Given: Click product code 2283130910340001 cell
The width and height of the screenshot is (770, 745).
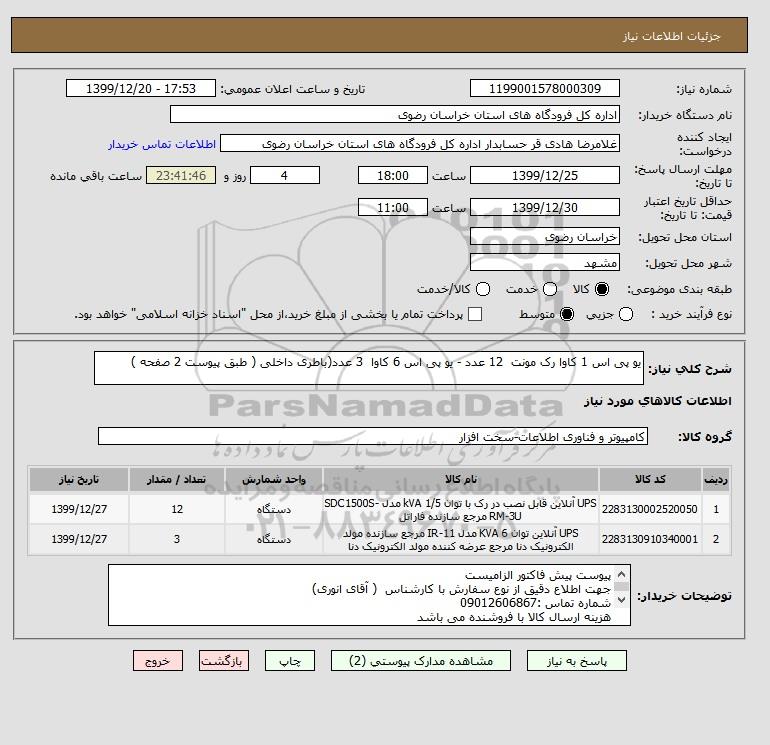Looking at the screenshot, I should point(650,539).
